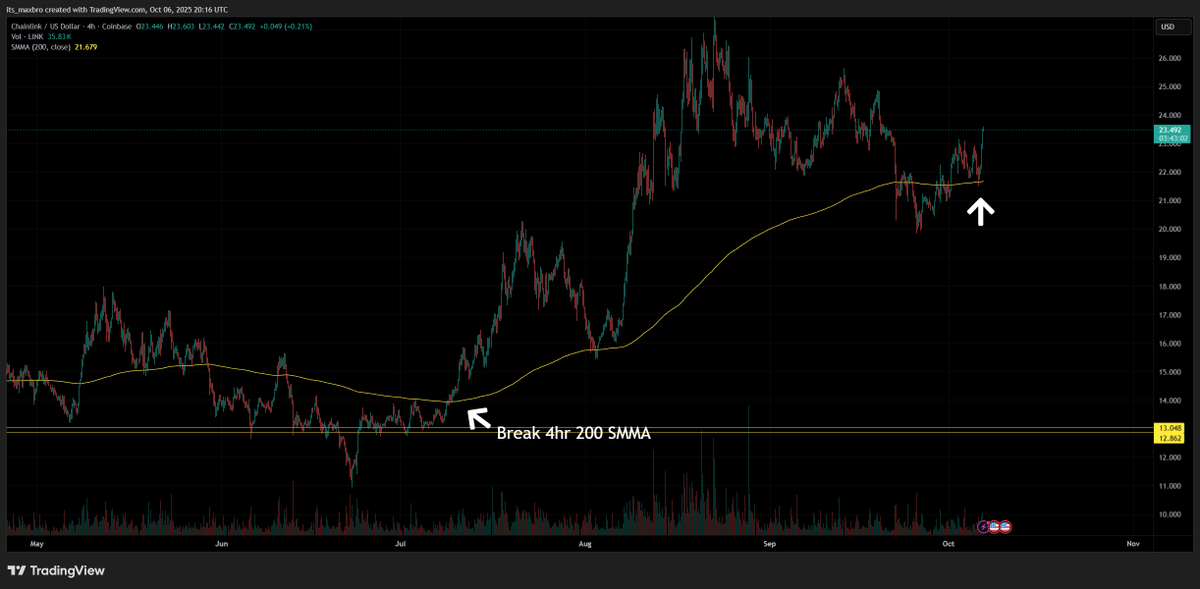Click the purple lightning event icon on the chart
1200x589 pixels.
click(983, 526)
